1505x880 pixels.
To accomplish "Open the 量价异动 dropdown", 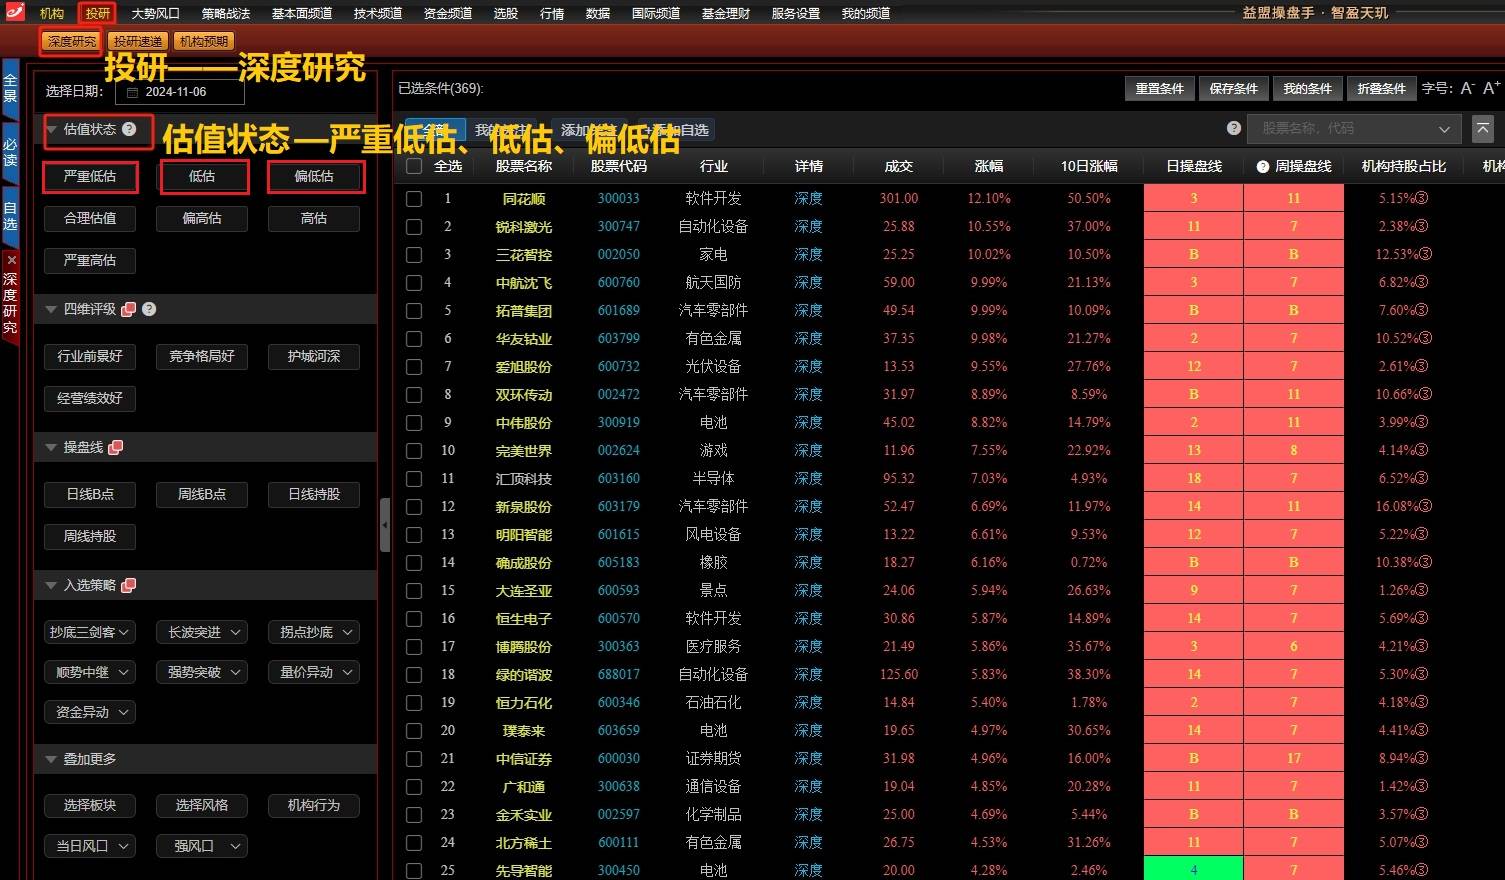I will (x=314, y=672).
